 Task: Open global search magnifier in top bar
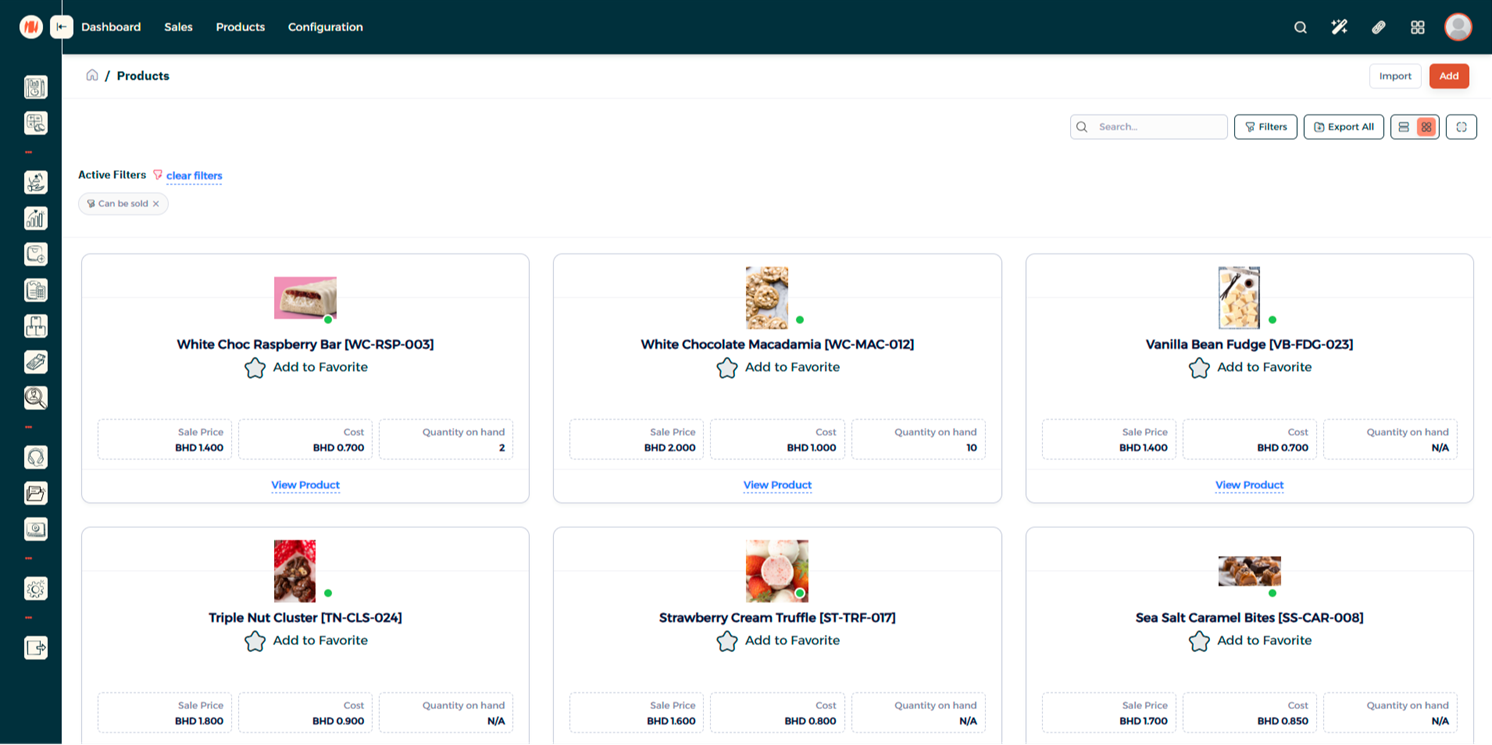(1300, 27)
